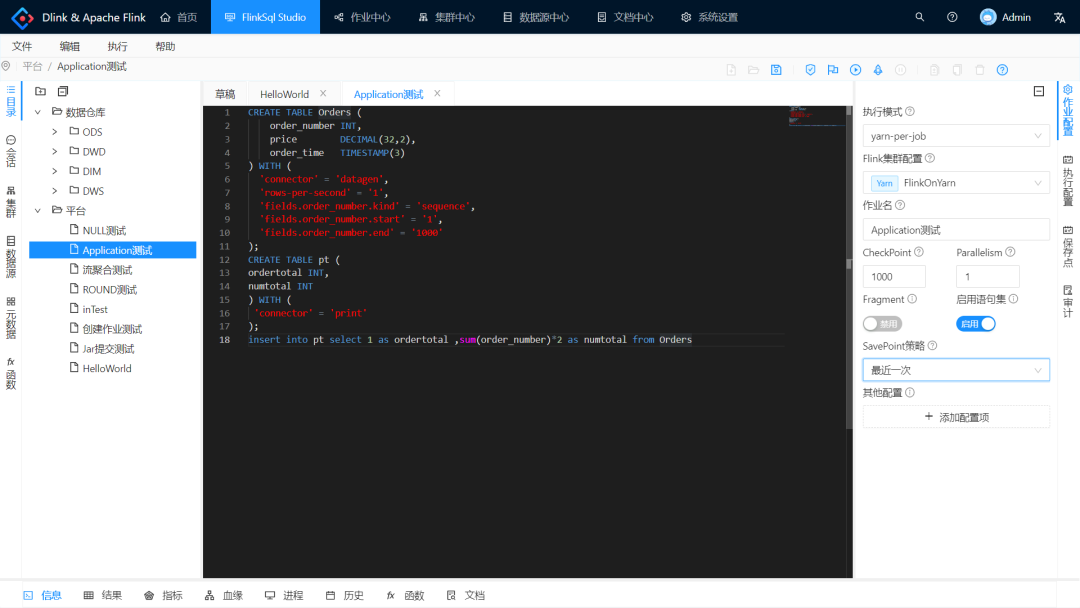The height and width of the screenshot is (608, 1080).
Task: Click the question-mark help toolbar icon
Action: click(1002, 70)
